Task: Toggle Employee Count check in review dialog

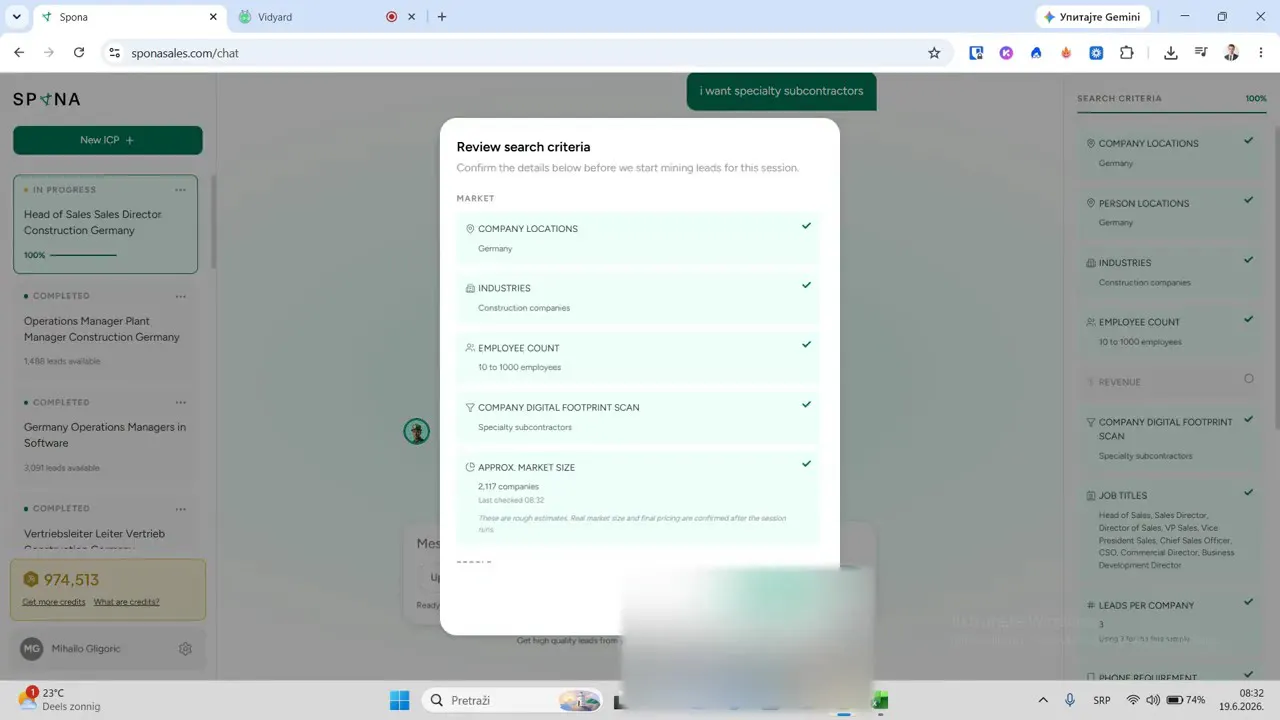Action: [x=806, y=345]
